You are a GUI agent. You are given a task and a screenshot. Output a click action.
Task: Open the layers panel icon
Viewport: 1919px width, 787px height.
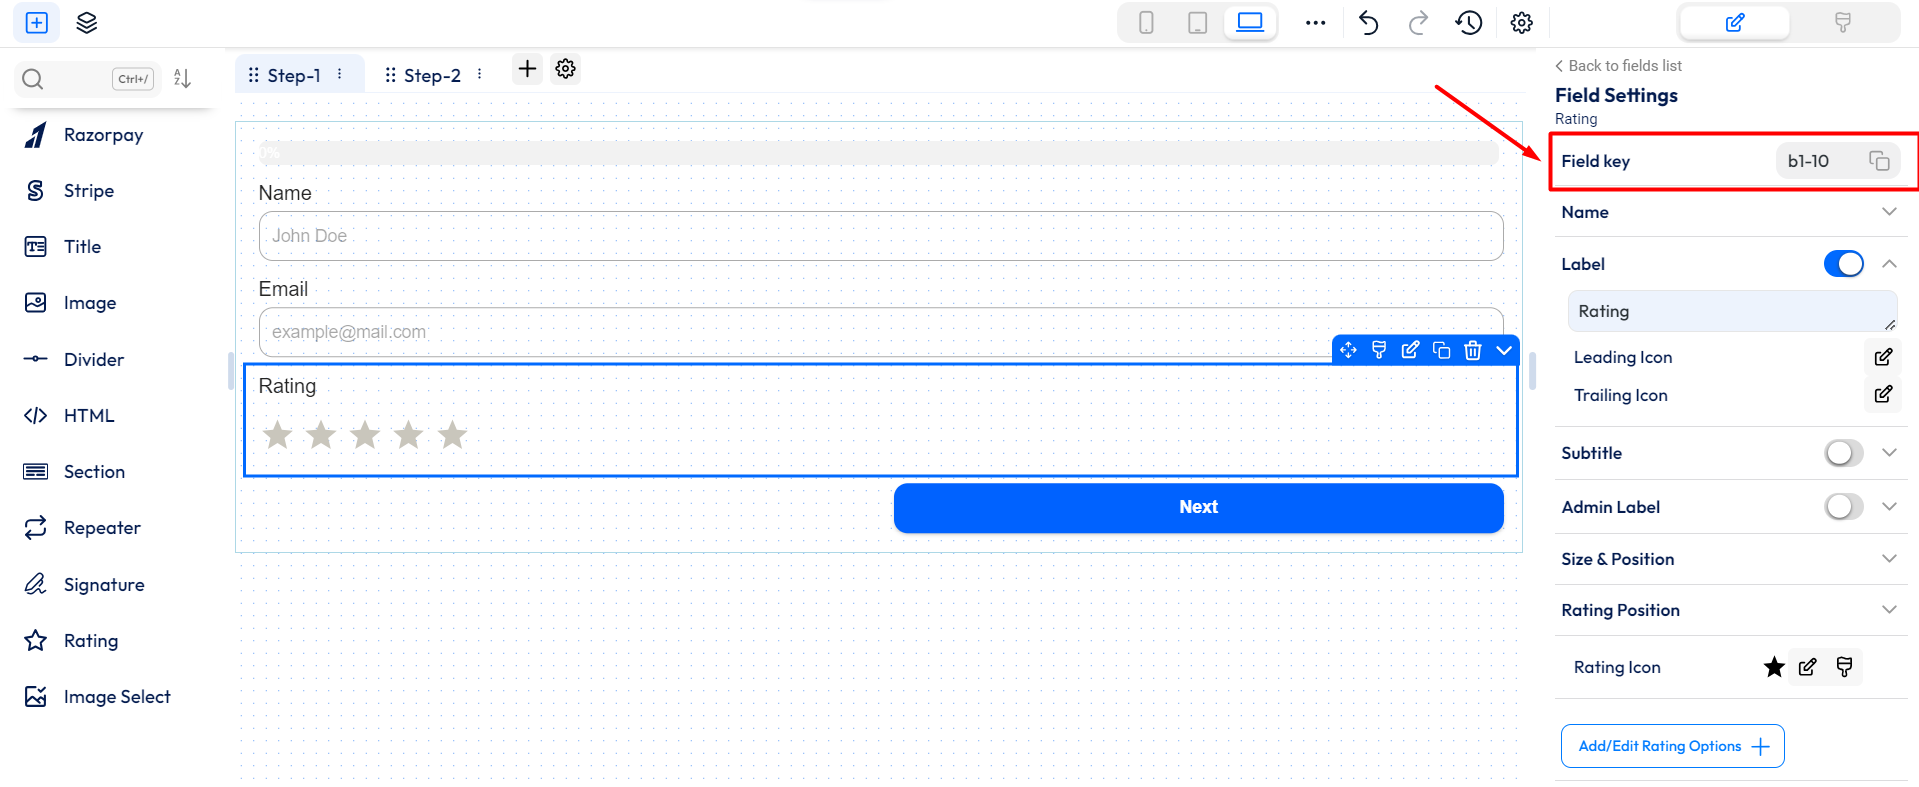(x=87, y=23)
